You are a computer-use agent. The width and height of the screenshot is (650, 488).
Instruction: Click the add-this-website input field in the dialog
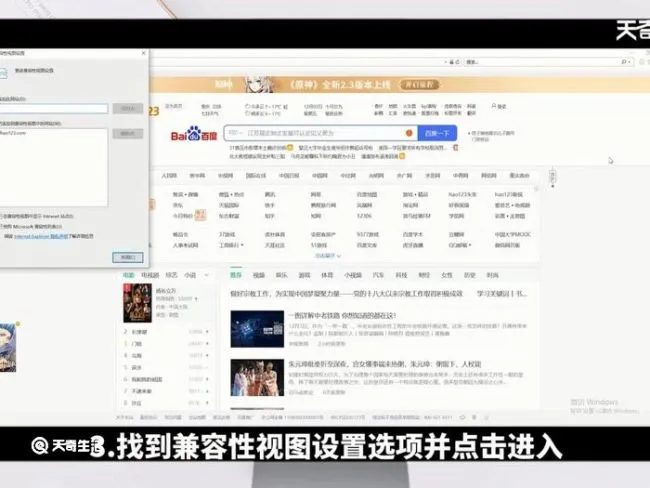(53, 109)
